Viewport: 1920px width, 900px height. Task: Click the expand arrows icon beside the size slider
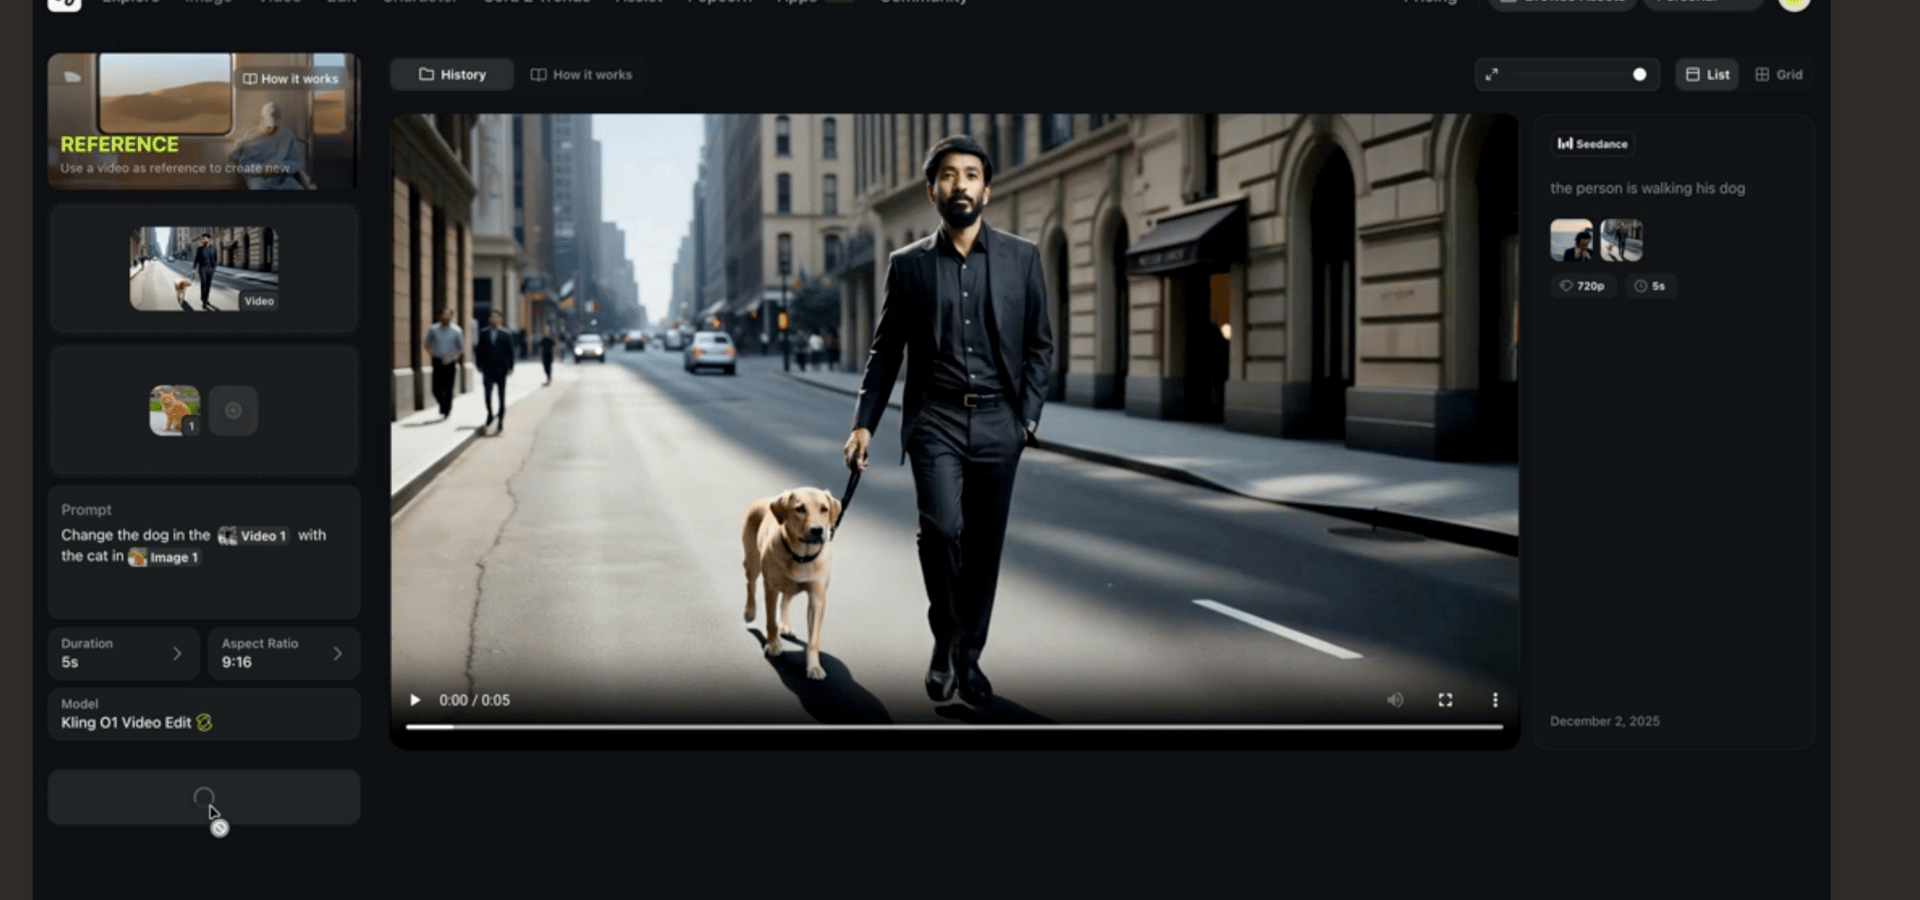click(1491, 75)
